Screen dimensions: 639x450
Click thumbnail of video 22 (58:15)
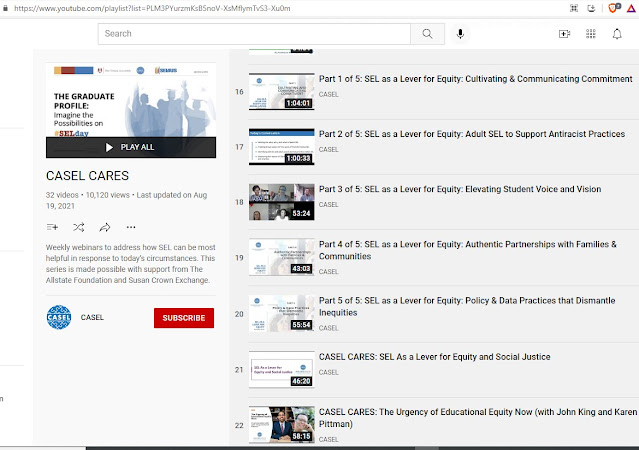coord(282,425)
